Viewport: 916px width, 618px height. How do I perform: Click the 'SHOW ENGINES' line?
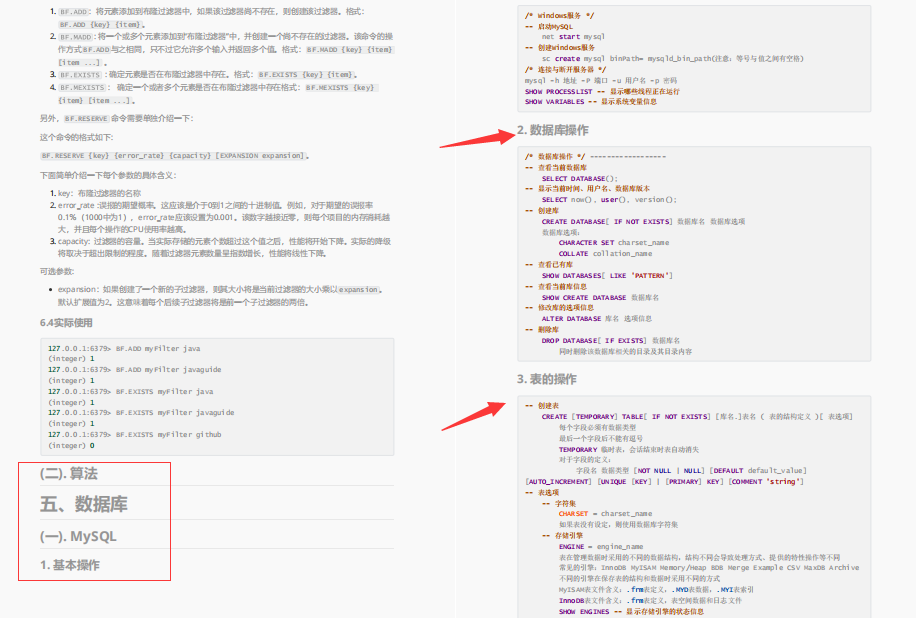[x=631, y=612]
